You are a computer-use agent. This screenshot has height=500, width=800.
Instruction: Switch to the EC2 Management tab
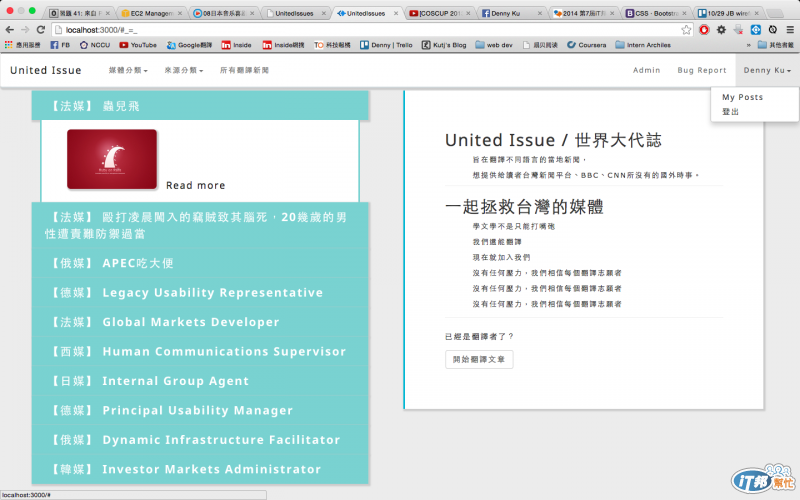click(151, 13)
